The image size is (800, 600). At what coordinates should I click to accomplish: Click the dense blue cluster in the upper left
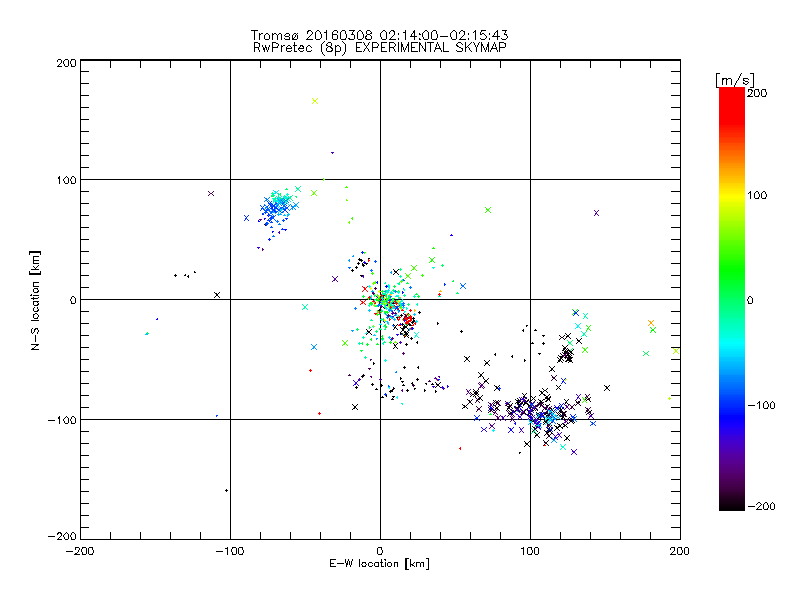278,207
